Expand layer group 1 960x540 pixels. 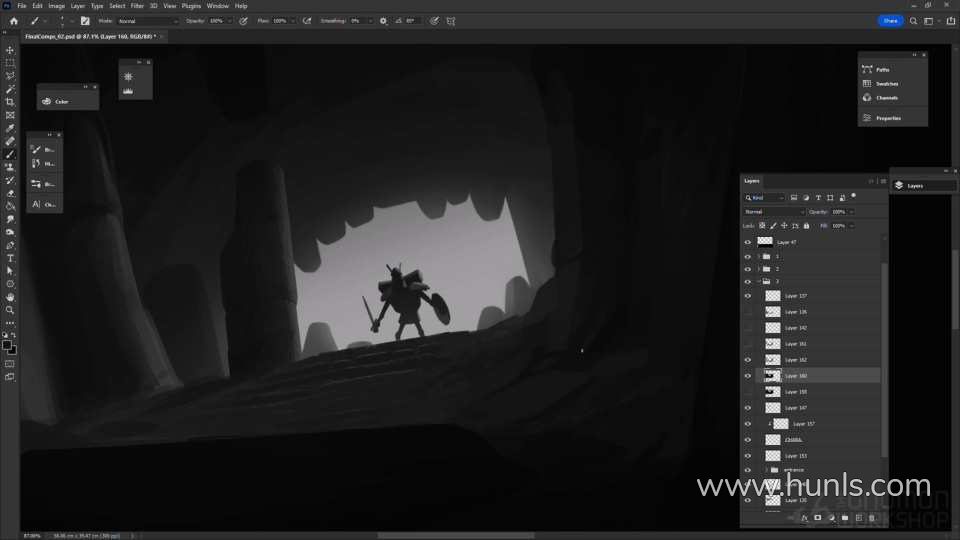tap(759, 257)
